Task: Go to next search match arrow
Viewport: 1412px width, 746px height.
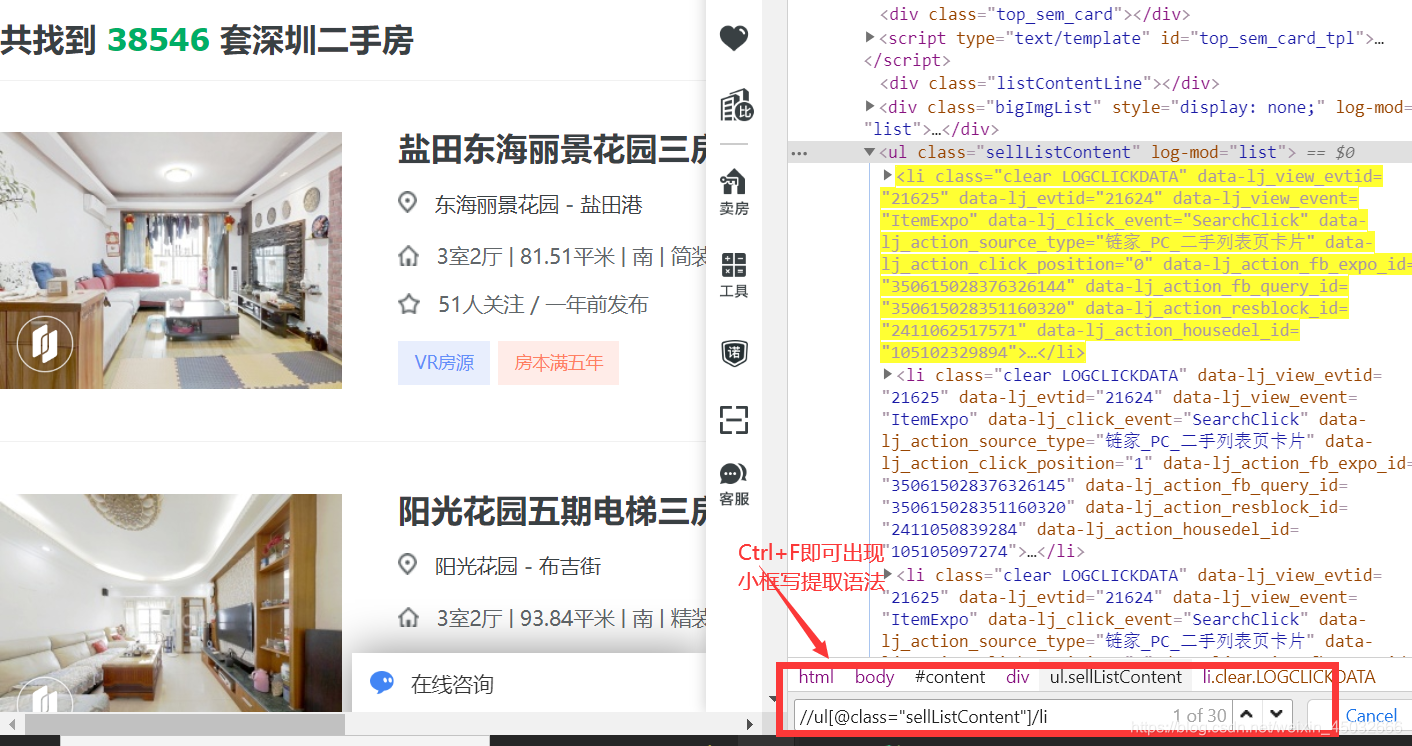Action: [1276, 714]
